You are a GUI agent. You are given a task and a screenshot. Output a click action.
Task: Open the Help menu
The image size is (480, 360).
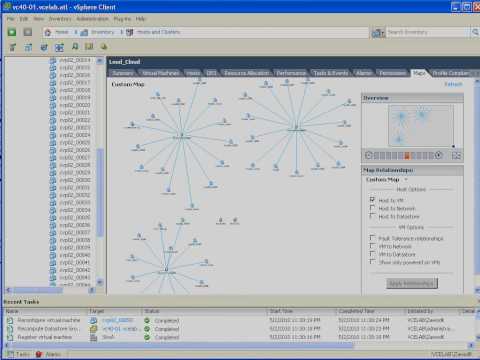[141, 19]
